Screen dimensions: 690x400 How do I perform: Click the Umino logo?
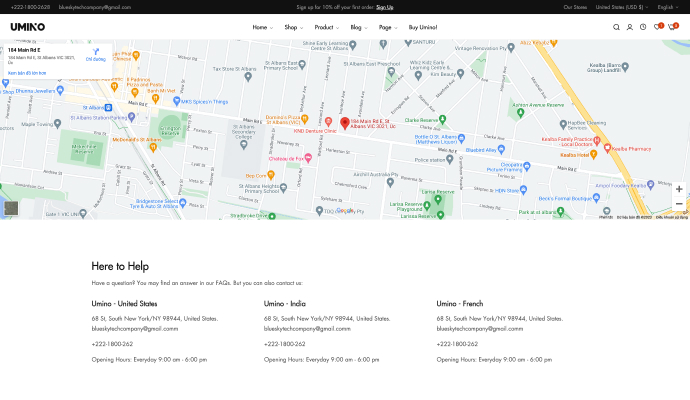pyautogui.click(x=28, y=27)
